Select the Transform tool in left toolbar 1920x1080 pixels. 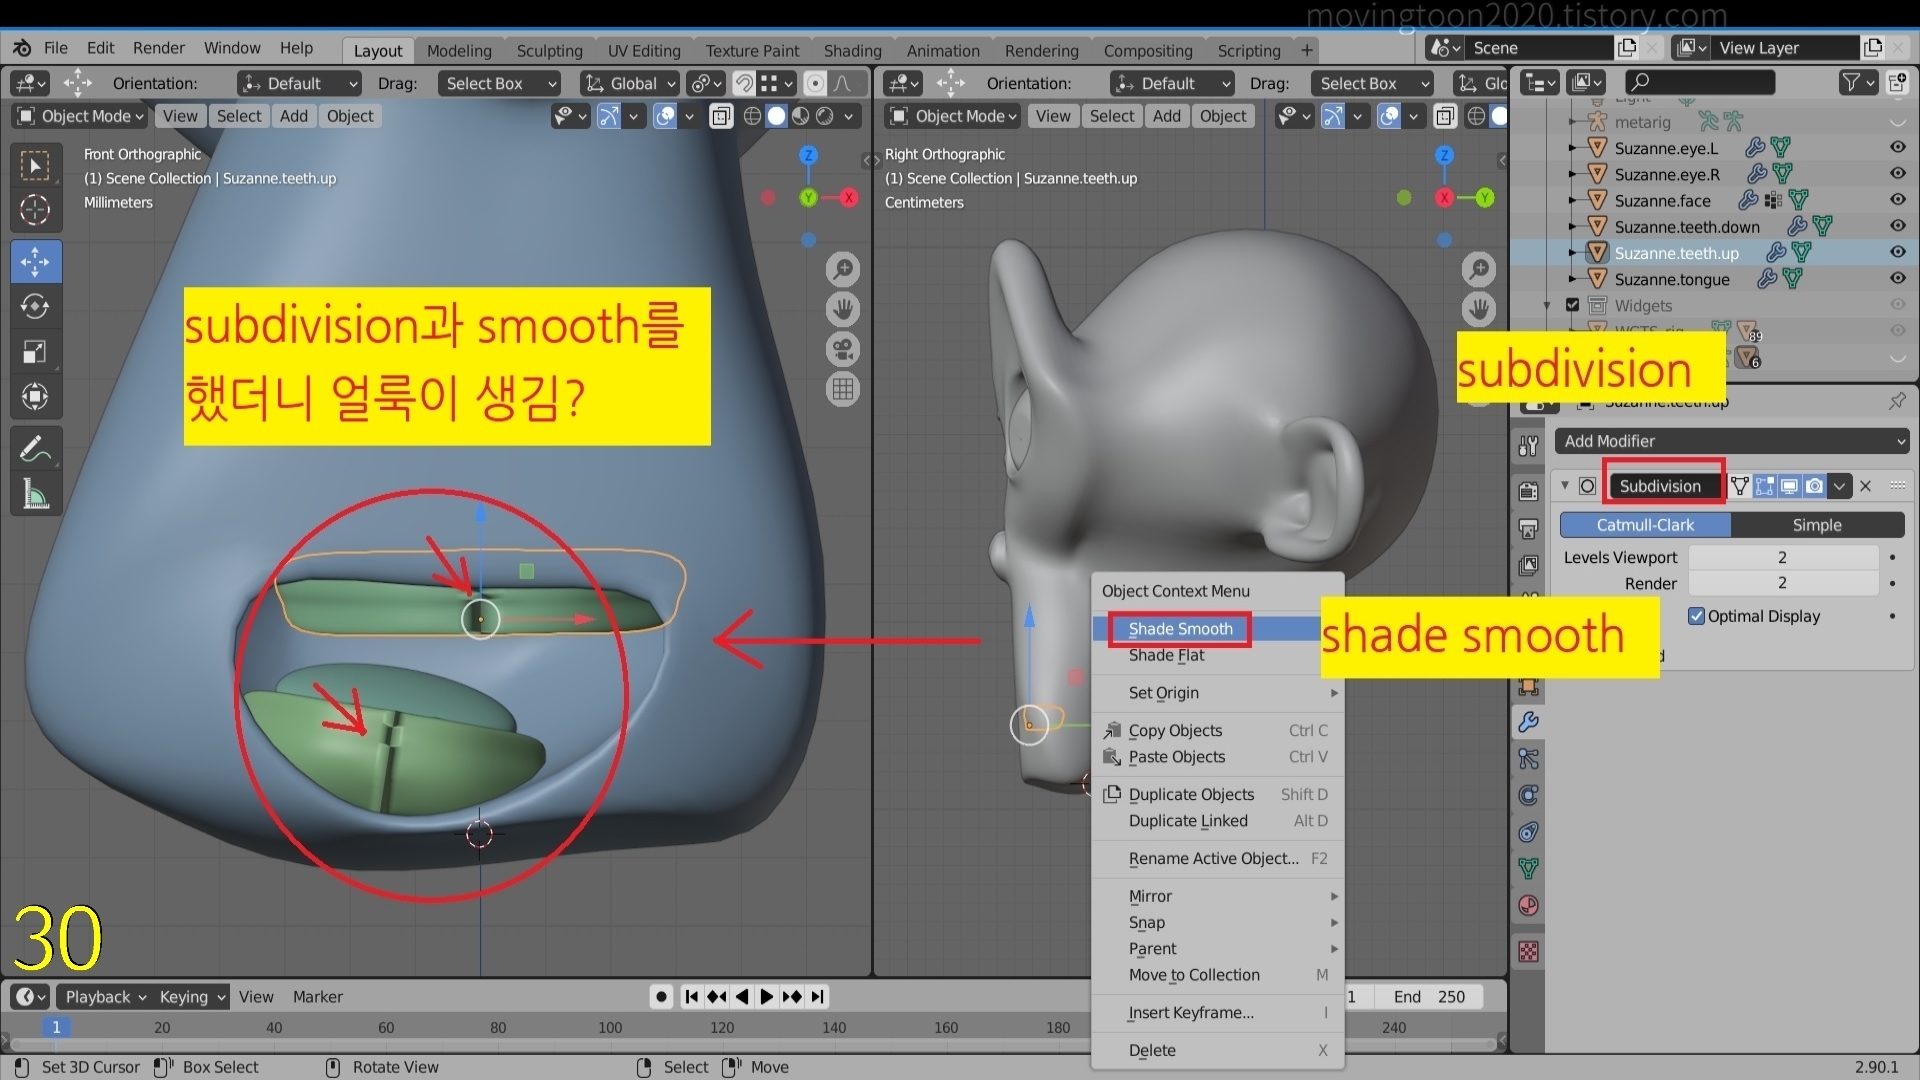click(35, 397)
